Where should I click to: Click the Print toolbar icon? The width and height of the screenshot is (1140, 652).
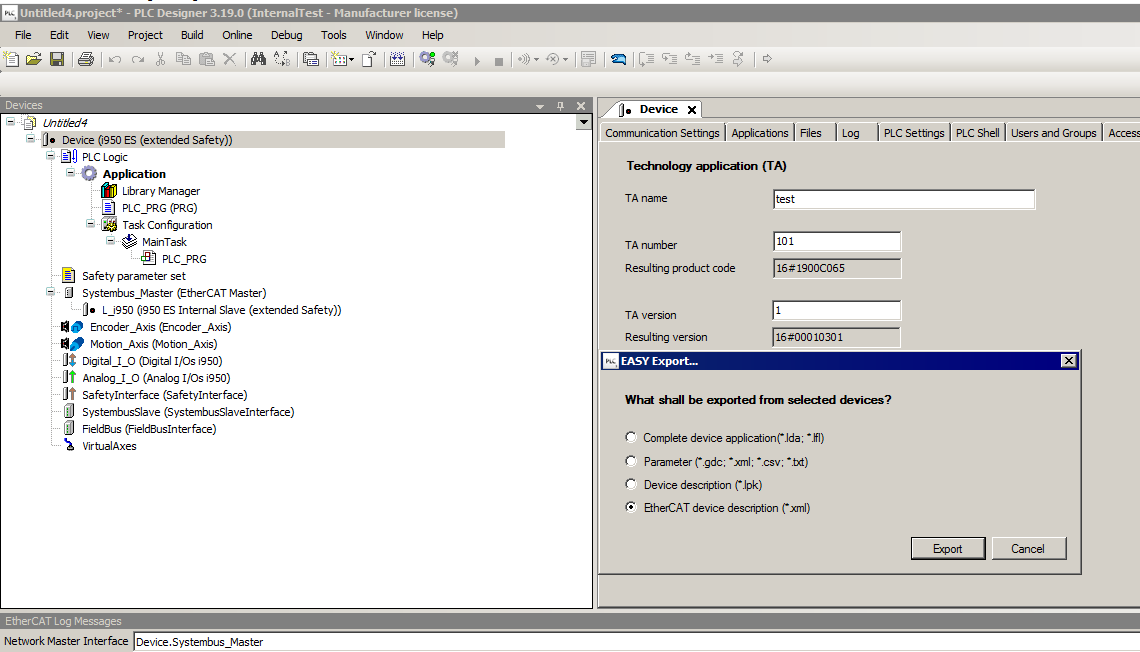pos(86,59)
